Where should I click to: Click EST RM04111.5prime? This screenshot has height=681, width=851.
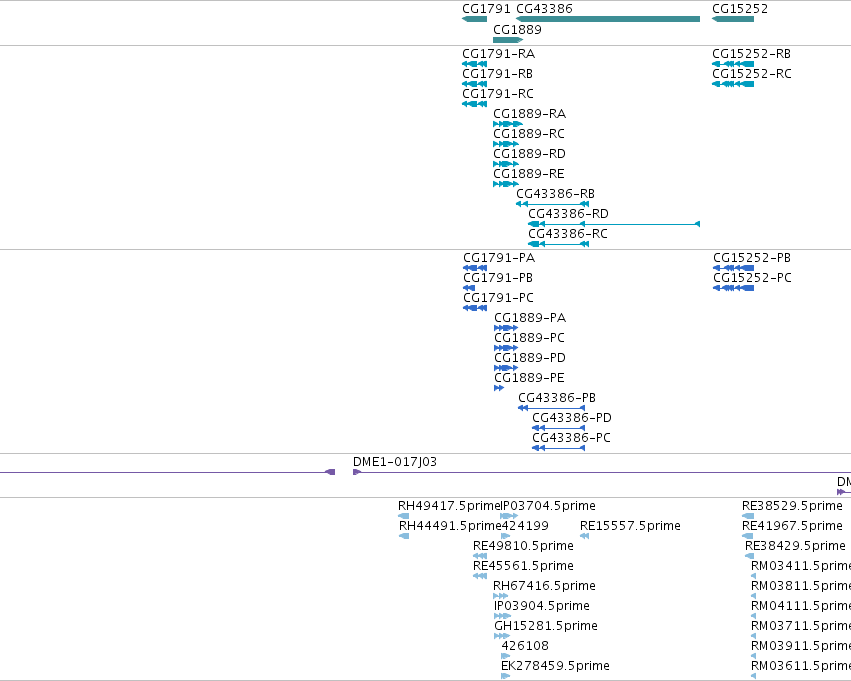click(x=801, y=607)
